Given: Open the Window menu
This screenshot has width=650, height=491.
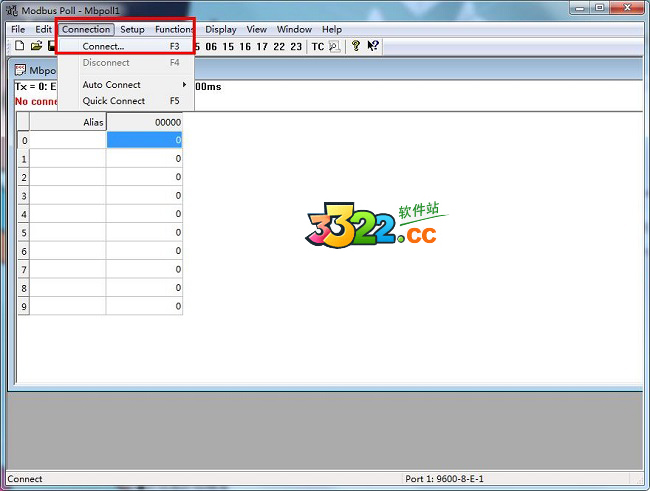Looking at the screenshot, I should pyautogui.click(x=294, y=30).
